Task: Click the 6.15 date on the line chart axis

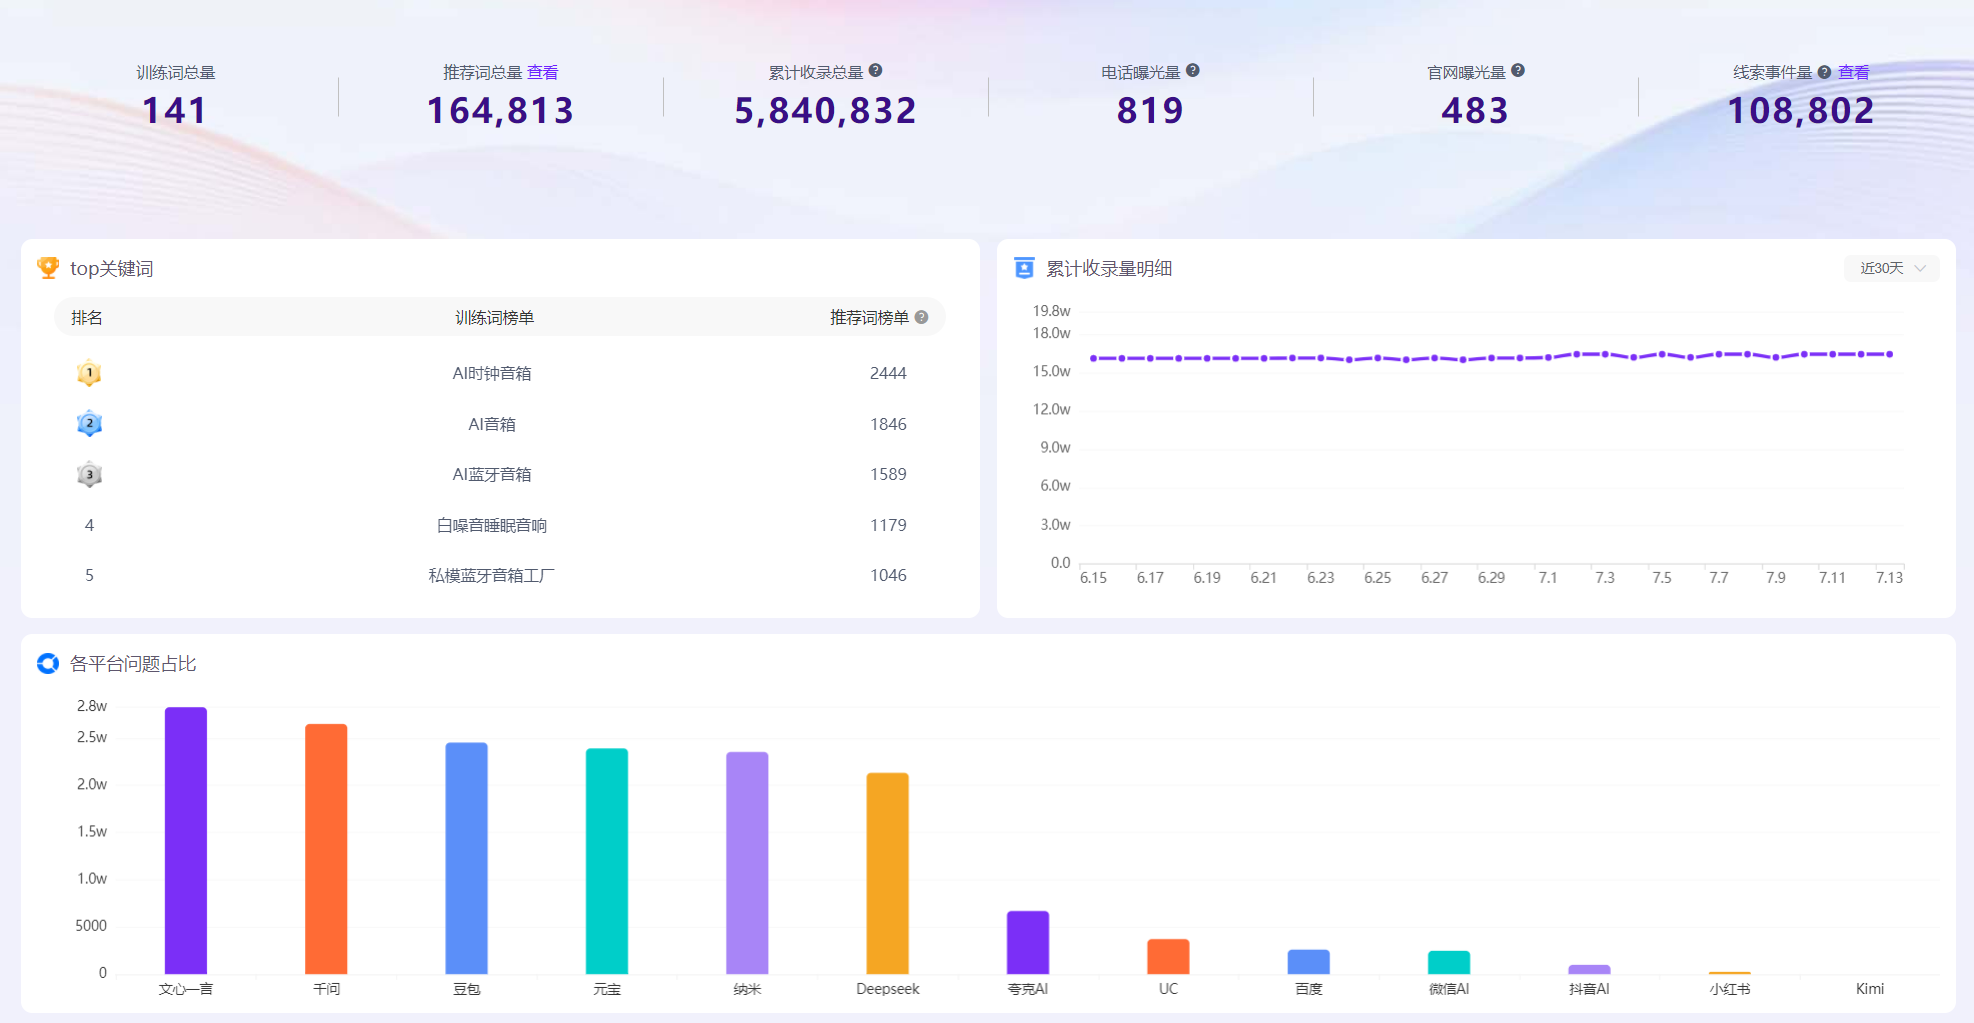Action: (x=1093, y=578)
